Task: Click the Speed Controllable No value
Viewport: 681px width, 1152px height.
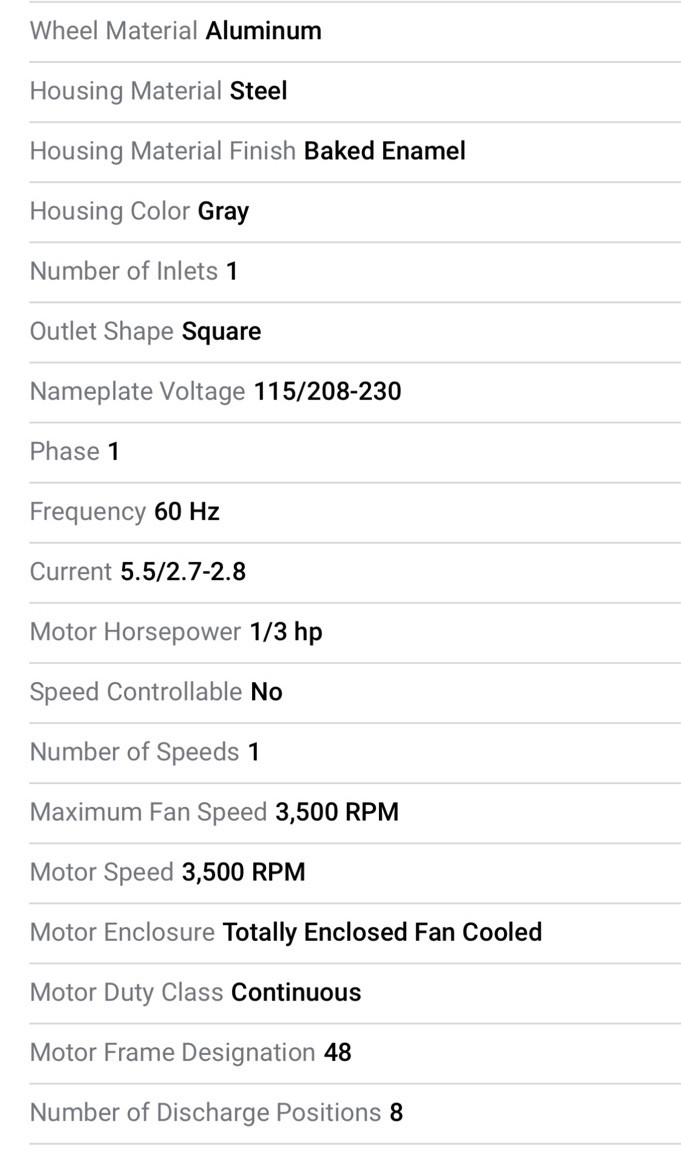Action: coord(266,692)
